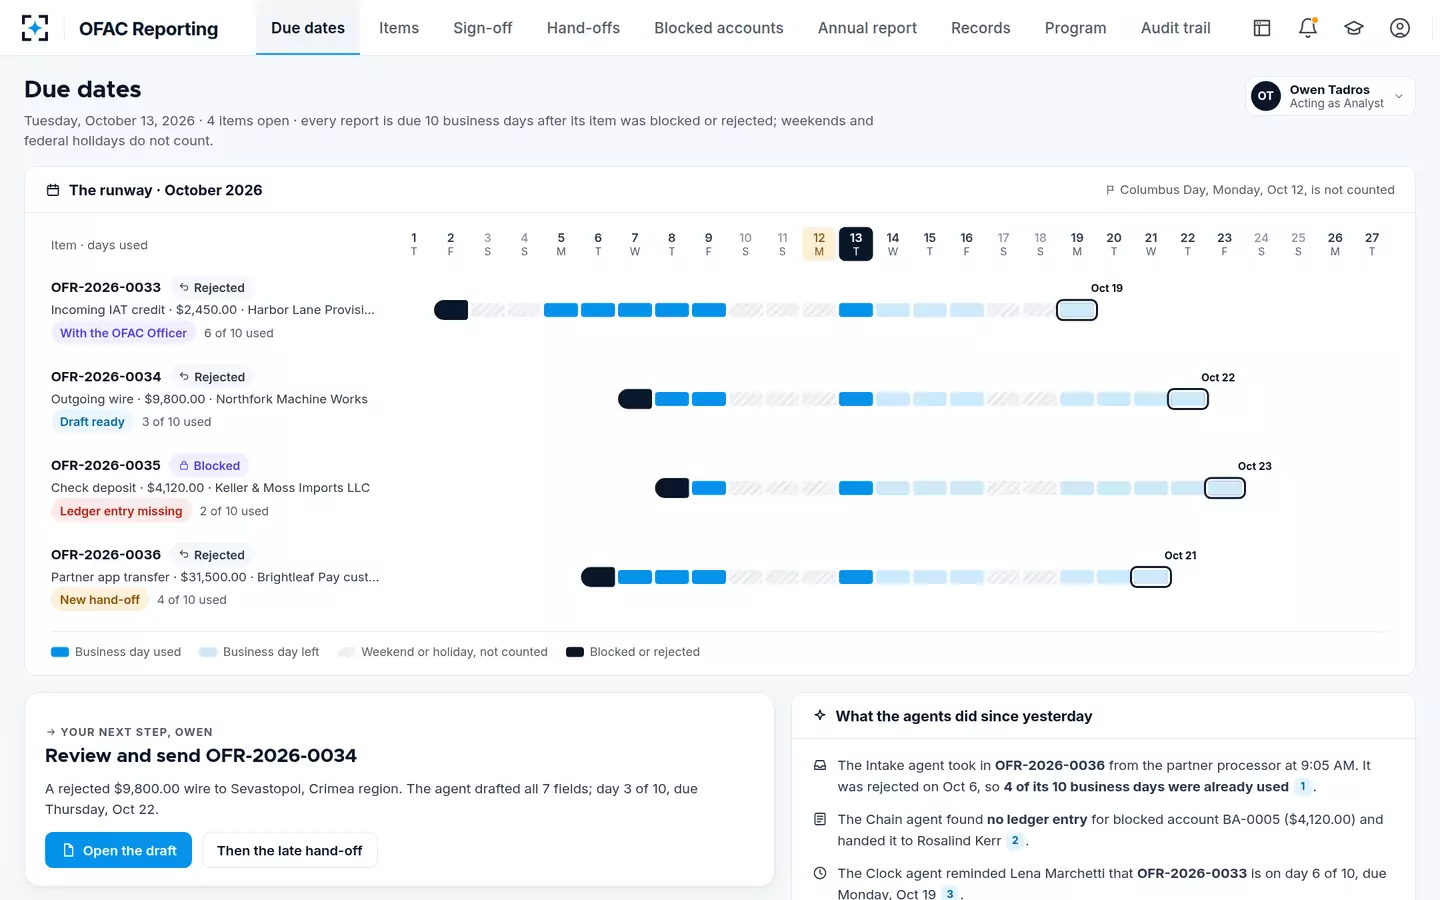Open the user account icon
1440x900 pixels.
[x=1400, y=28]
